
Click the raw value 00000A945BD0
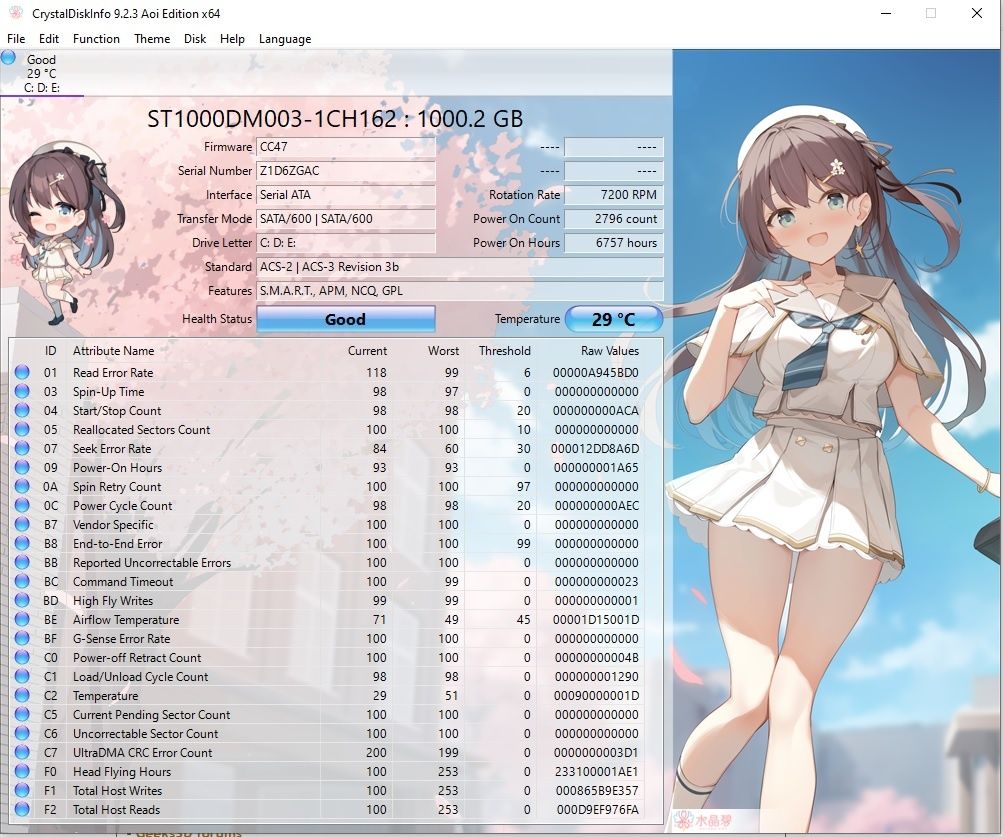click(x=596, y=372)
